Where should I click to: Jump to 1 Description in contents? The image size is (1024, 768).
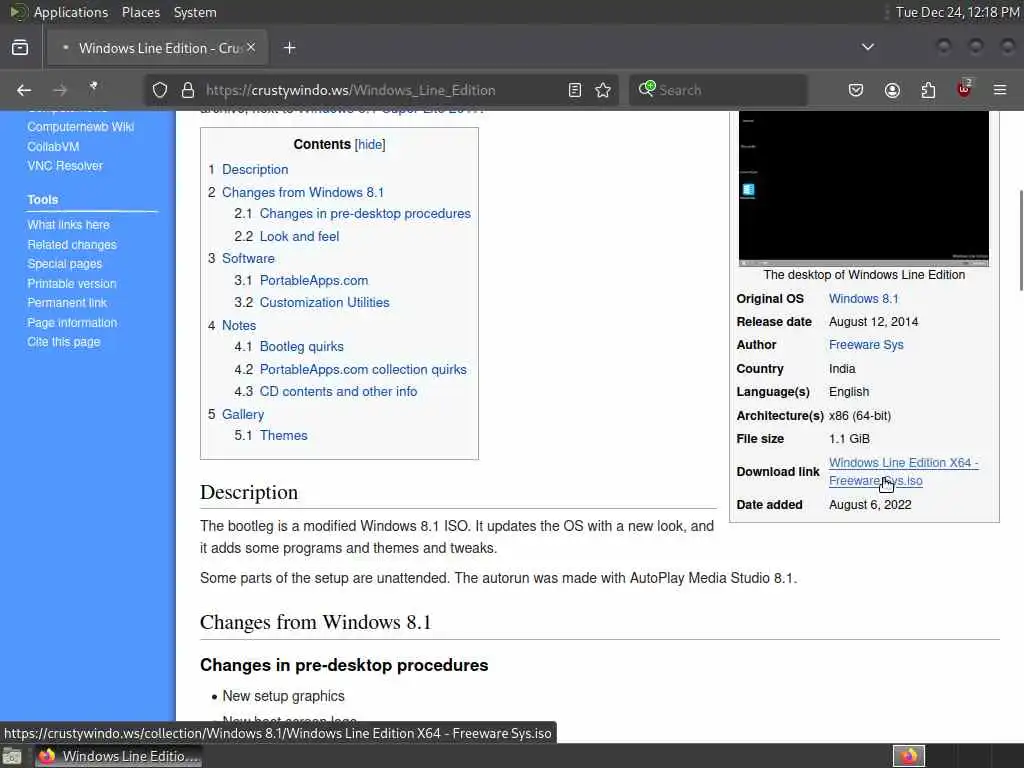coord(255,170)
